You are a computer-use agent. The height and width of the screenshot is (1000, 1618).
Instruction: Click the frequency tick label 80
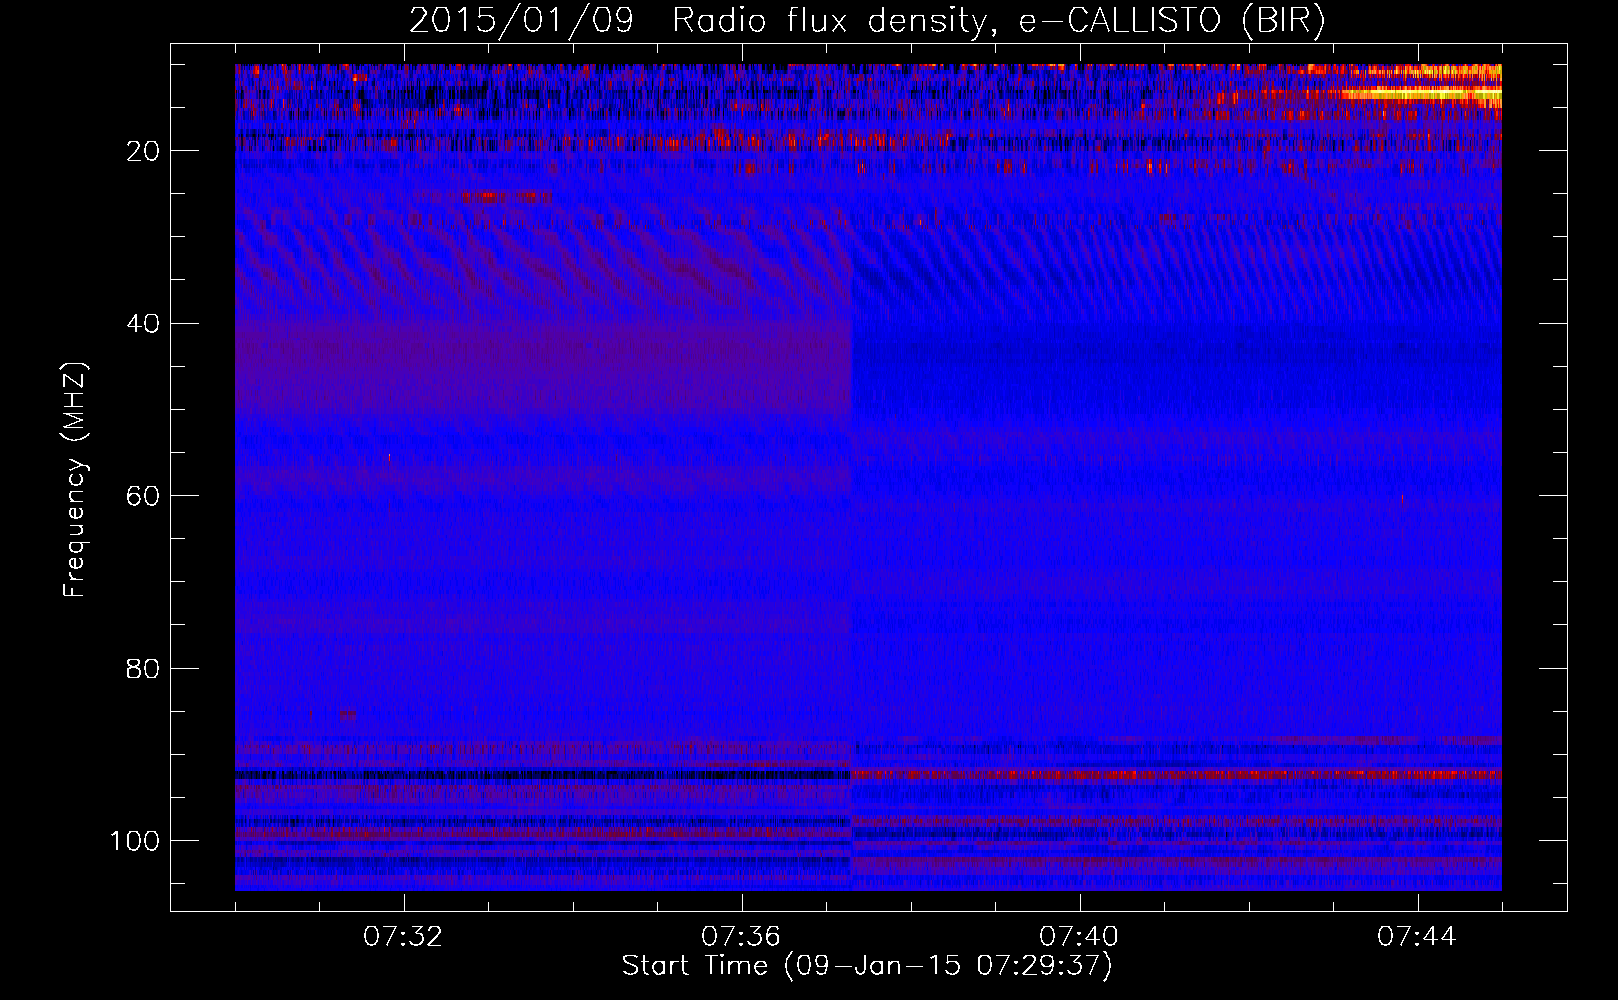[x=143, y=668]
